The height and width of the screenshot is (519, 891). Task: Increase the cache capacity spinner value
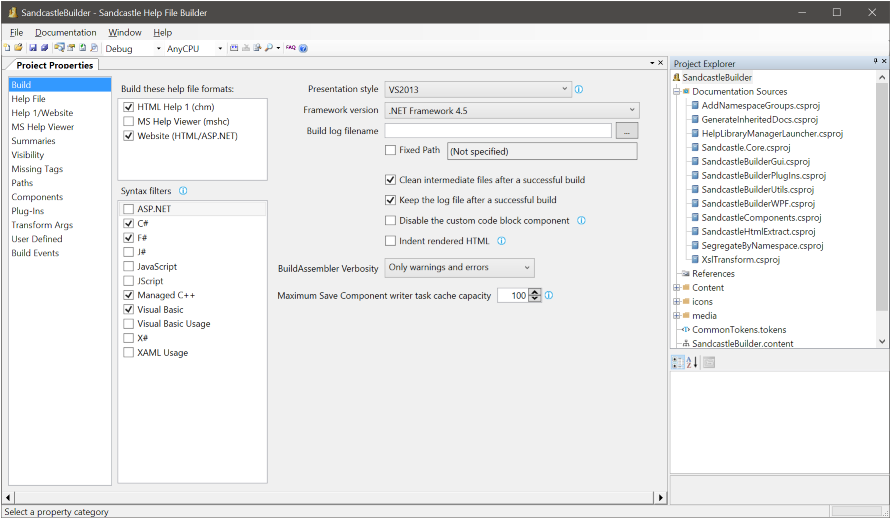tap(535, 292)
